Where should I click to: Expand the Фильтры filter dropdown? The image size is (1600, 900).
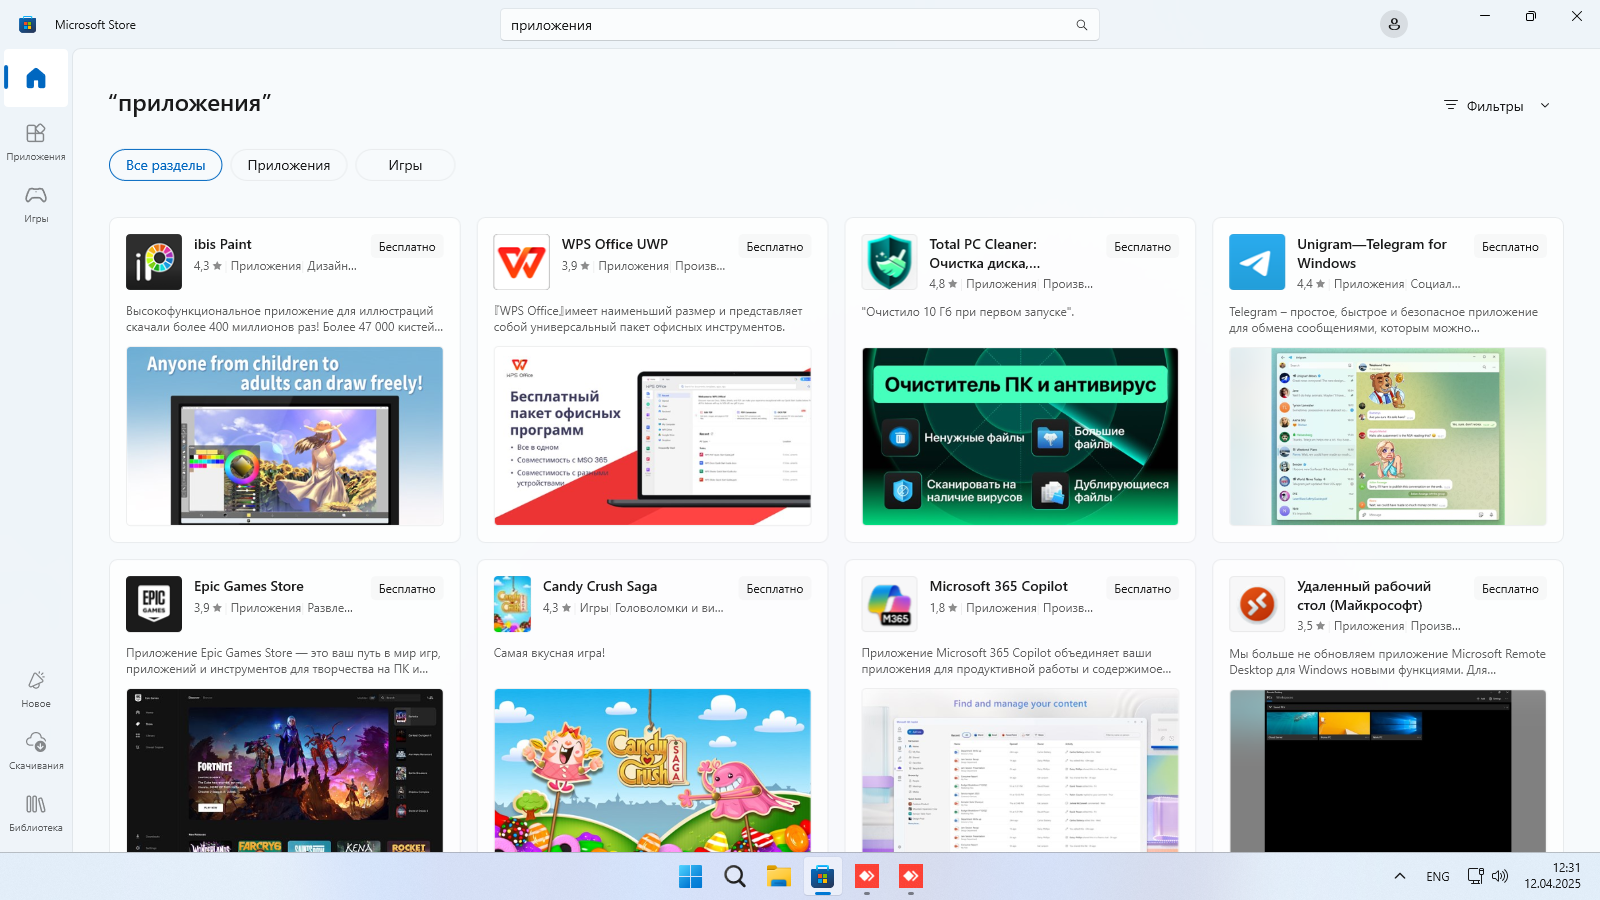1497,106
